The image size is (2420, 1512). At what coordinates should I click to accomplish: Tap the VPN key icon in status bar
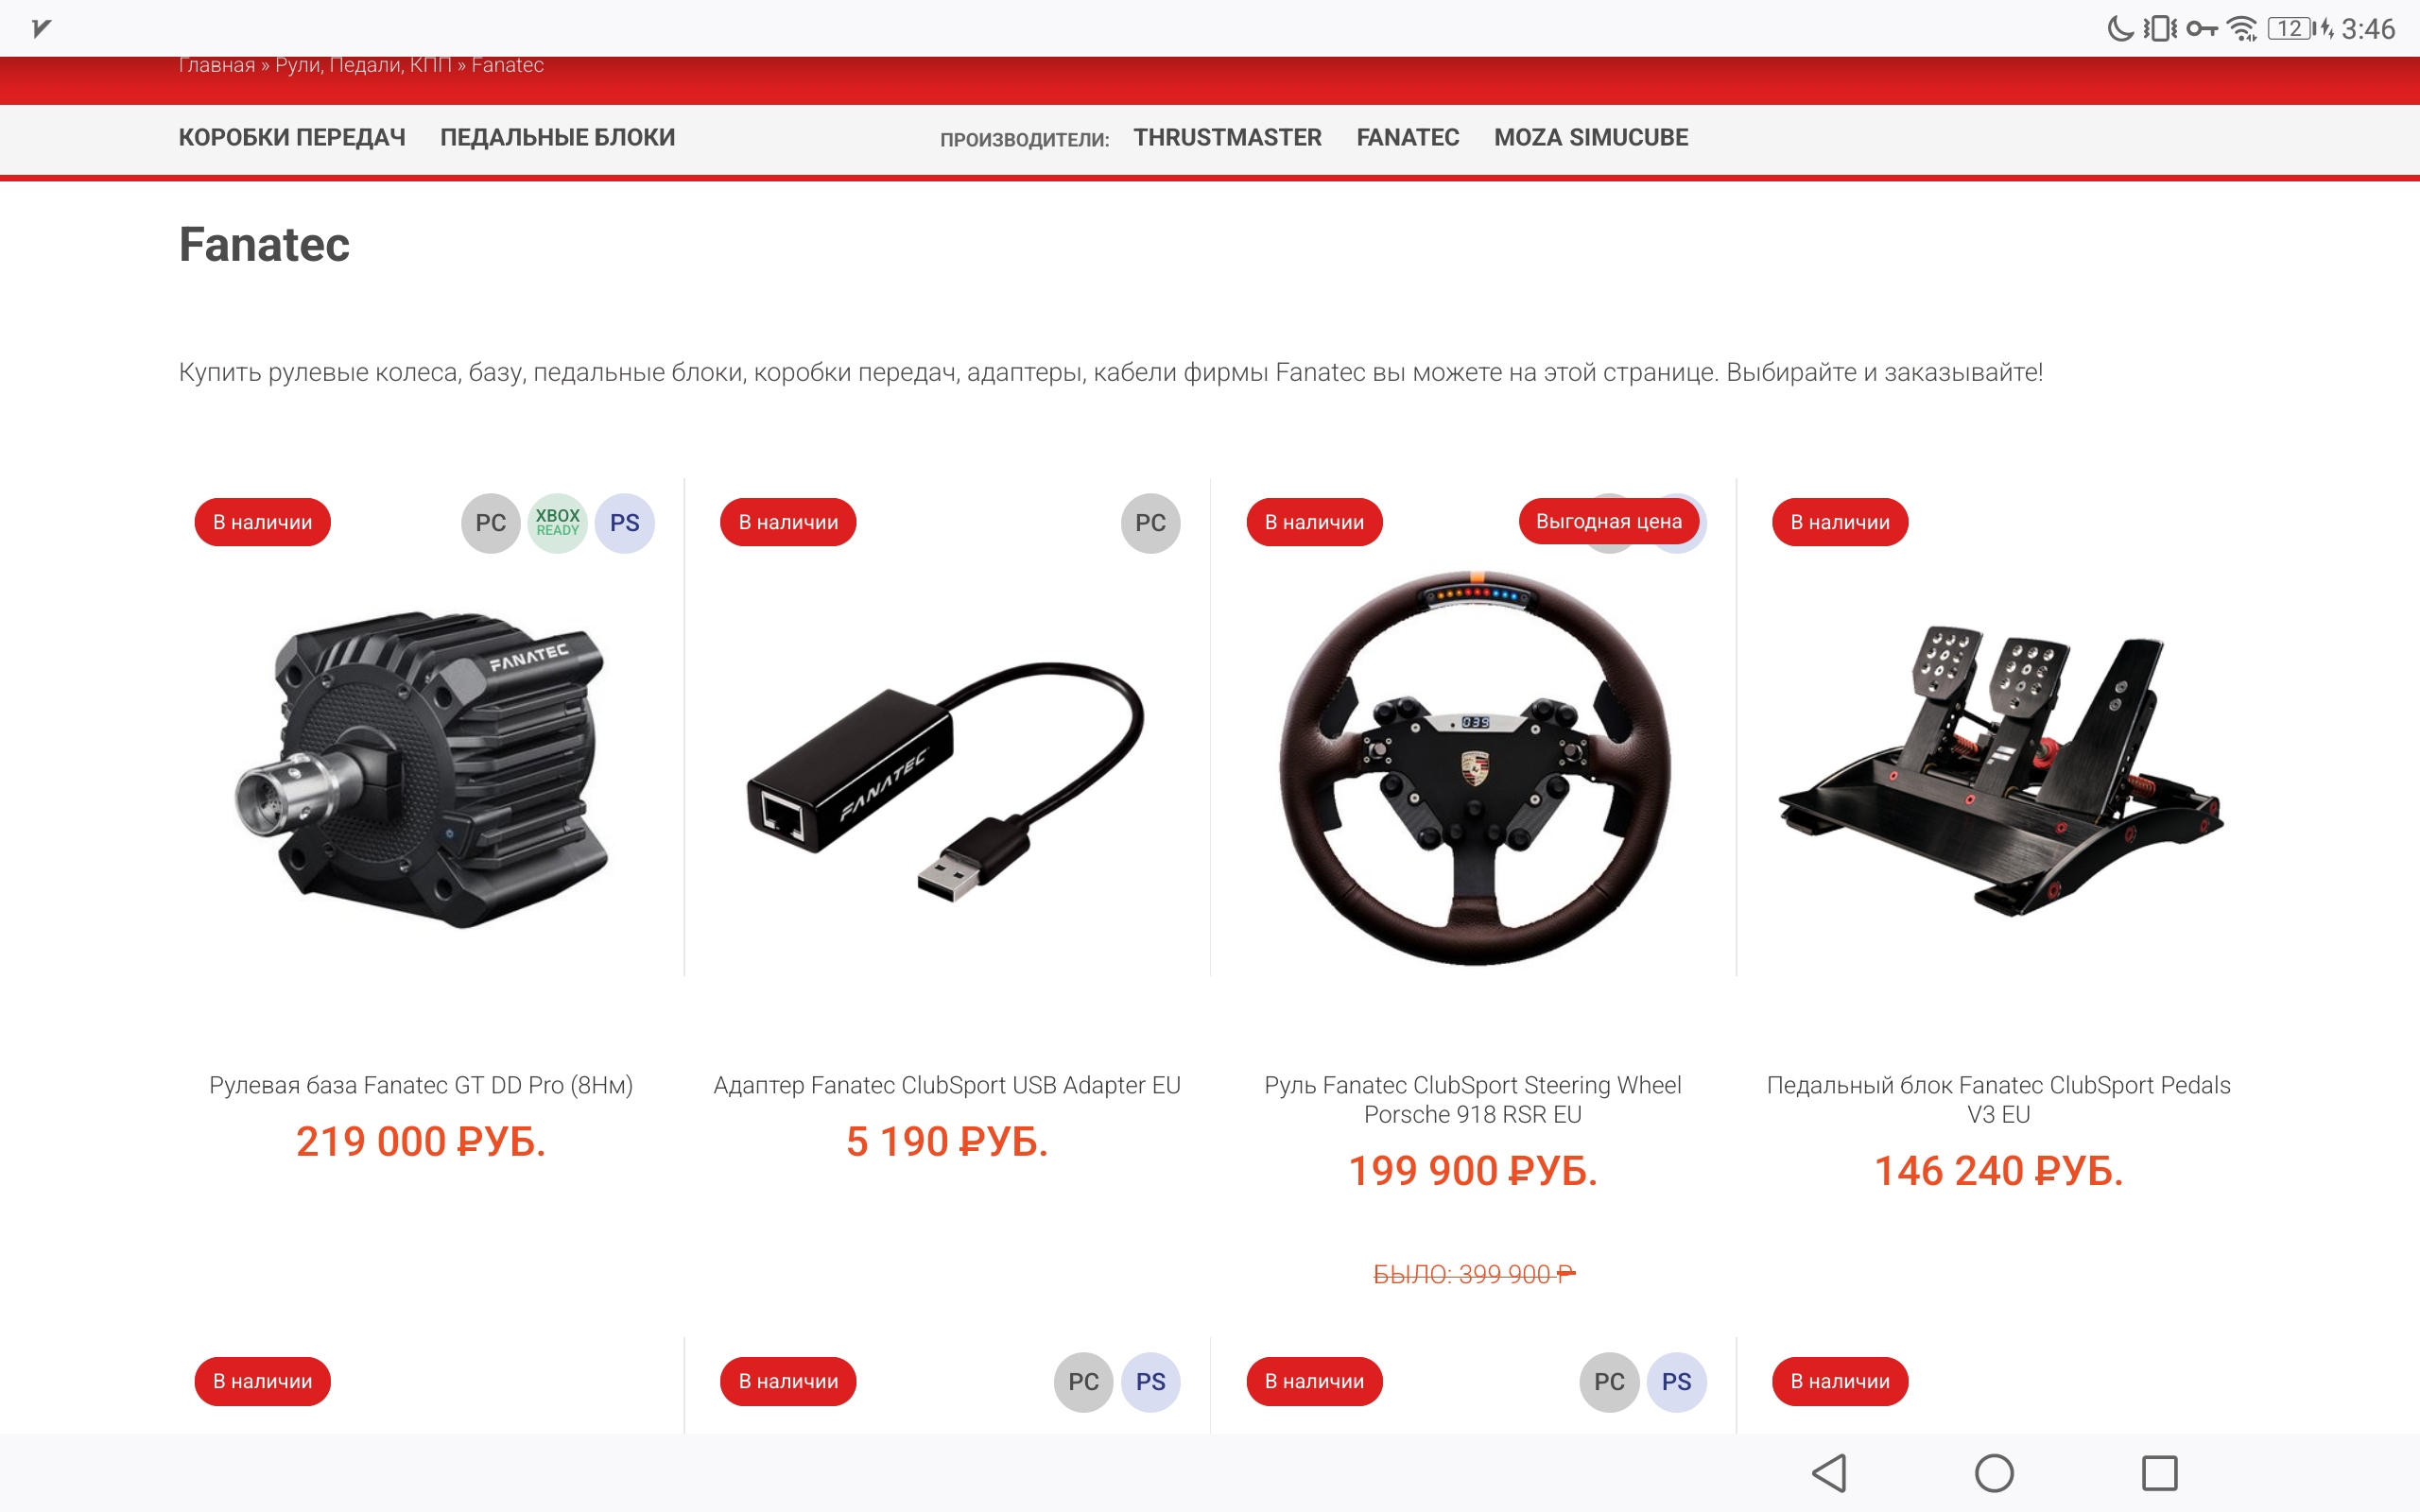[2201, 29]
